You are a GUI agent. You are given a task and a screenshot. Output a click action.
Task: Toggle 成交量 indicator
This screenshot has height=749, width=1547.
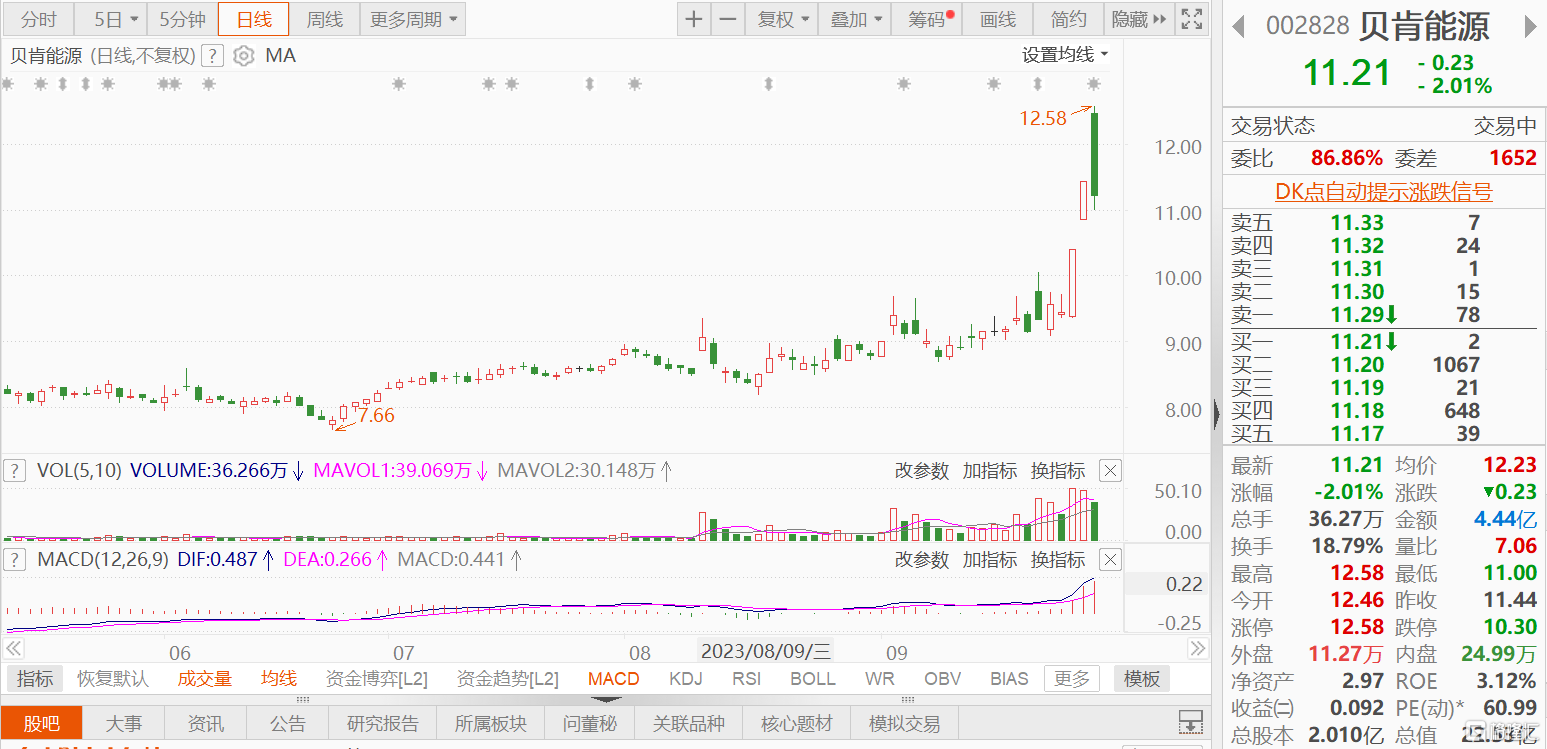pos(205,679)
